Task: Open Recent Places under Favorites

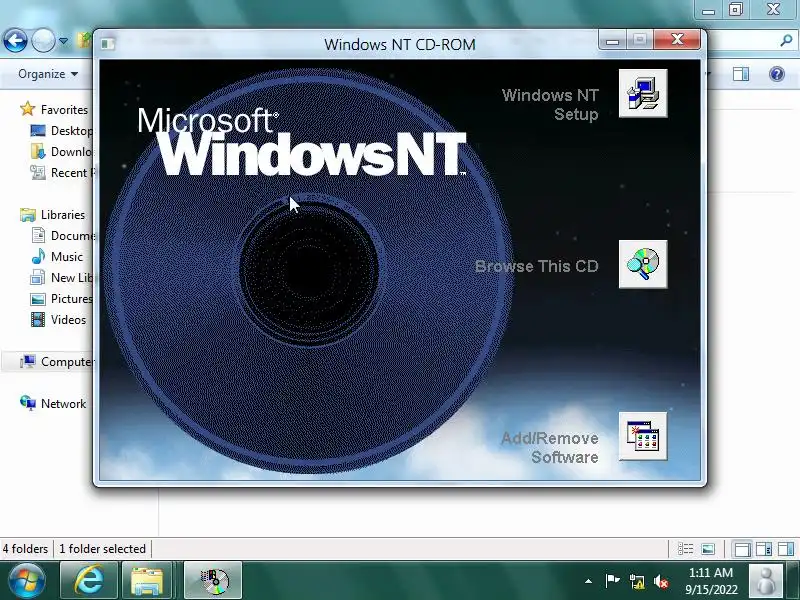Action: 62,172
